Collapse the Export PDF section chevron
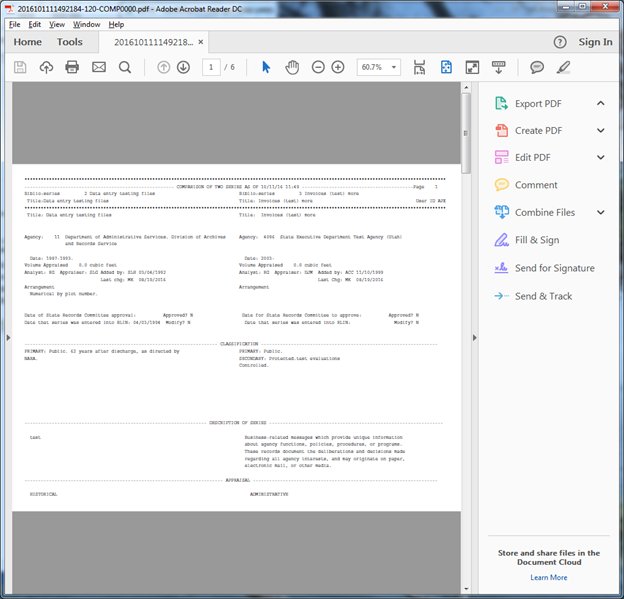 601,103
